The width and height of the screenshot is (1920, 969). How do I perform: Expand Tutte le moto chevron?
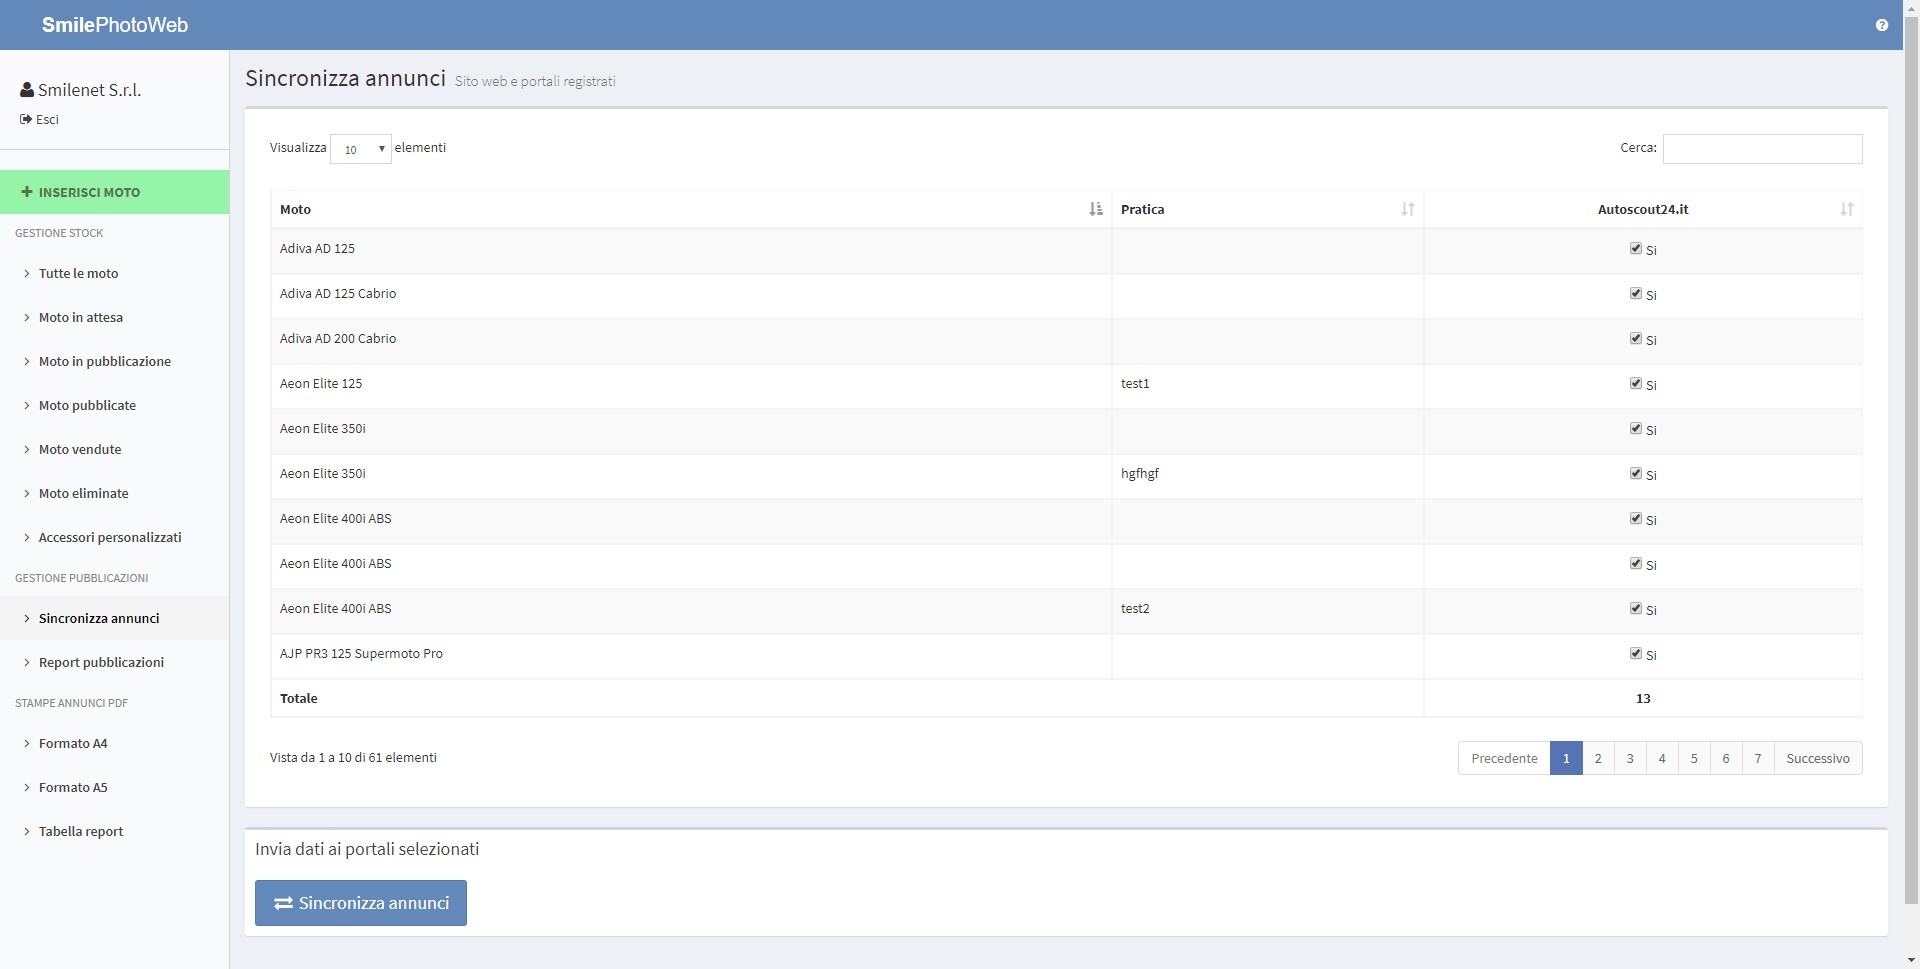[x=27, y=273]
